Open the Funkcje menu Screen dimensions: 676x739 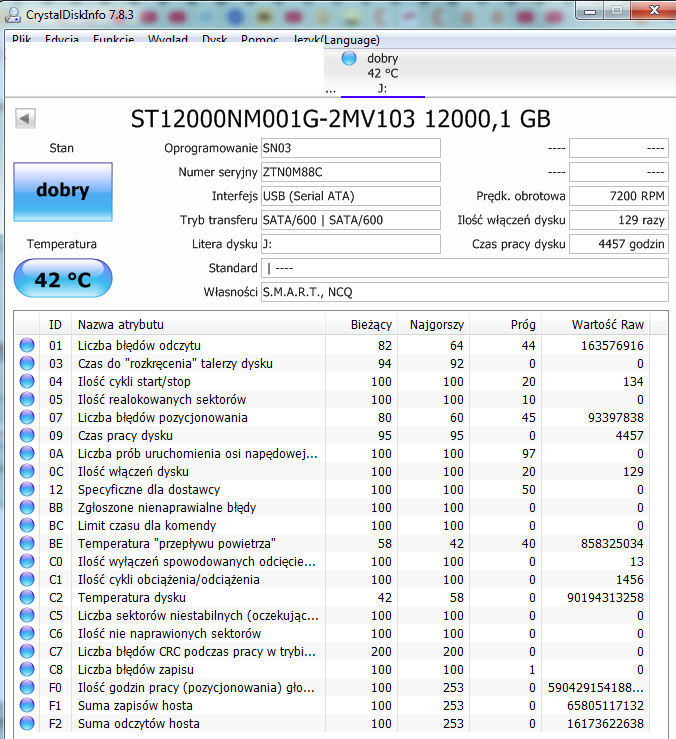[114, 40]
